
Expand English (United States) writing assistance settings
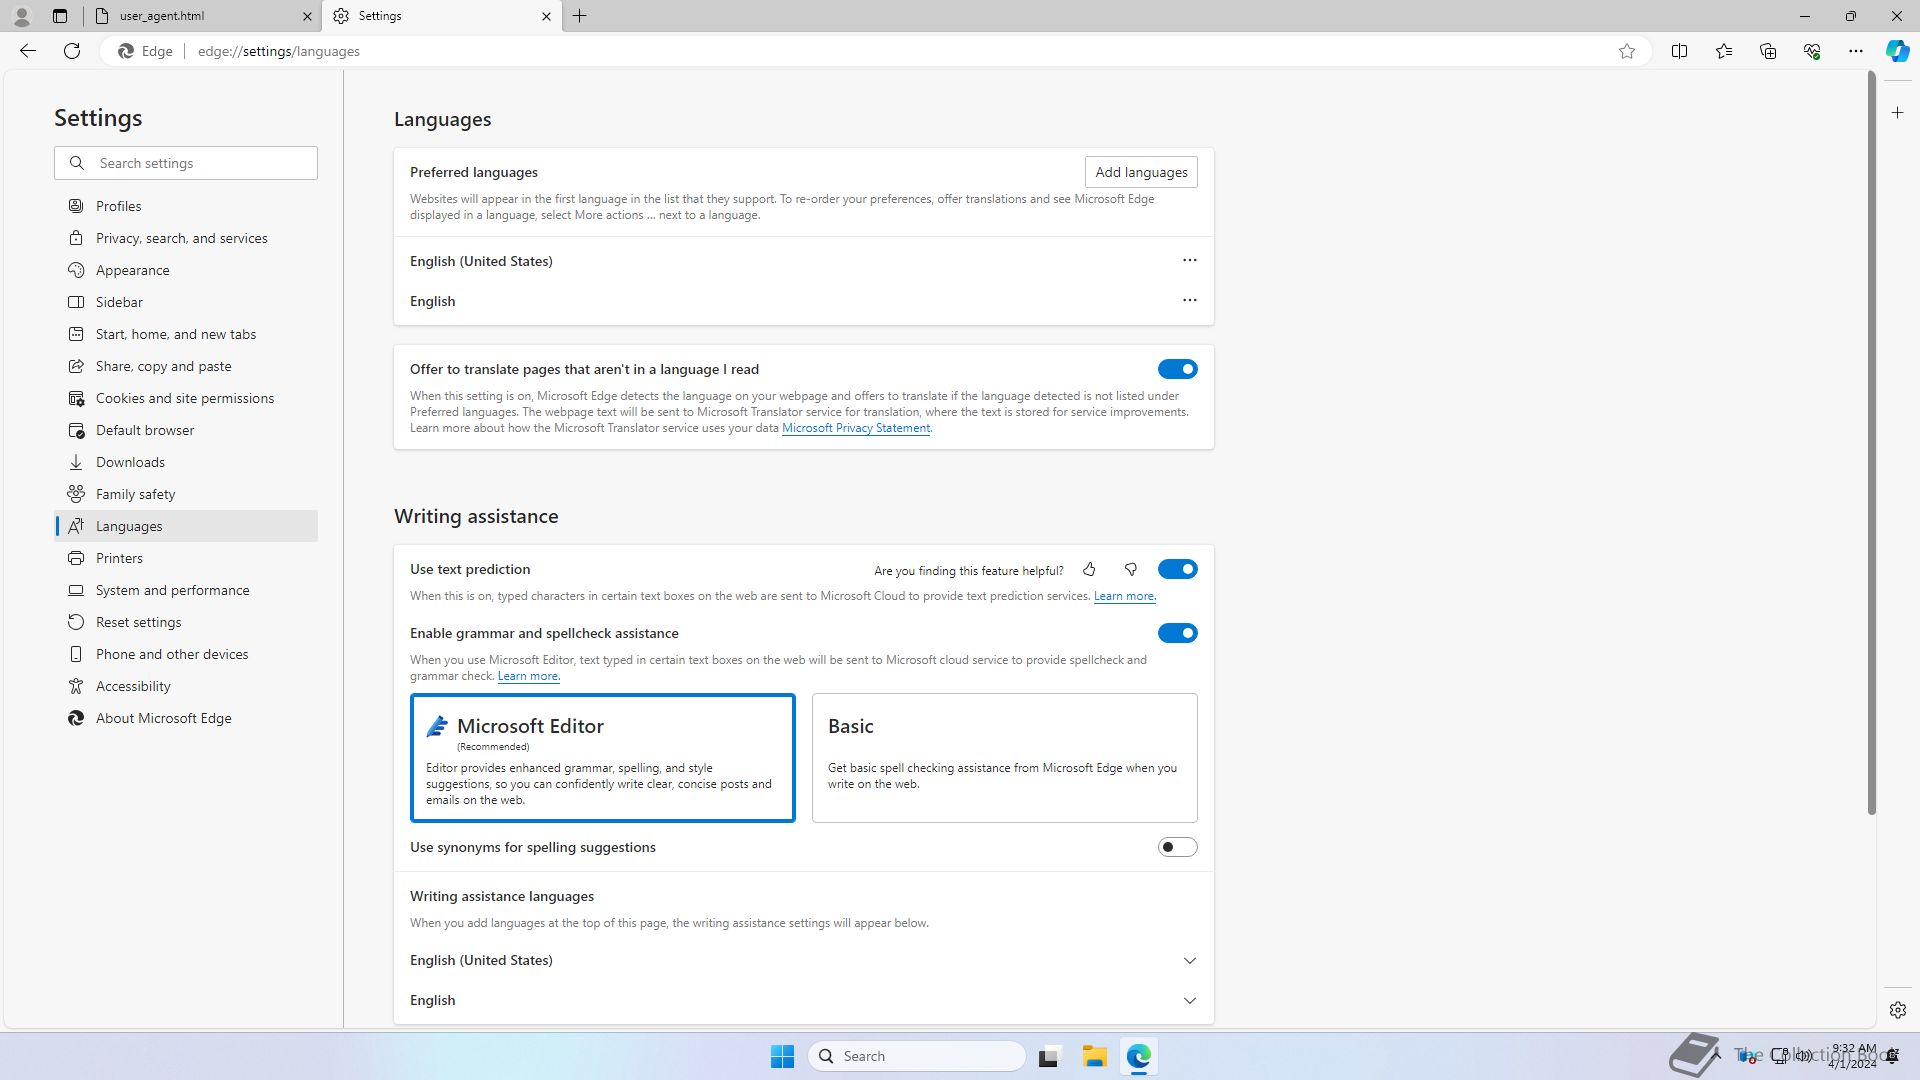pyautogui.click(x=1189, y=961)
